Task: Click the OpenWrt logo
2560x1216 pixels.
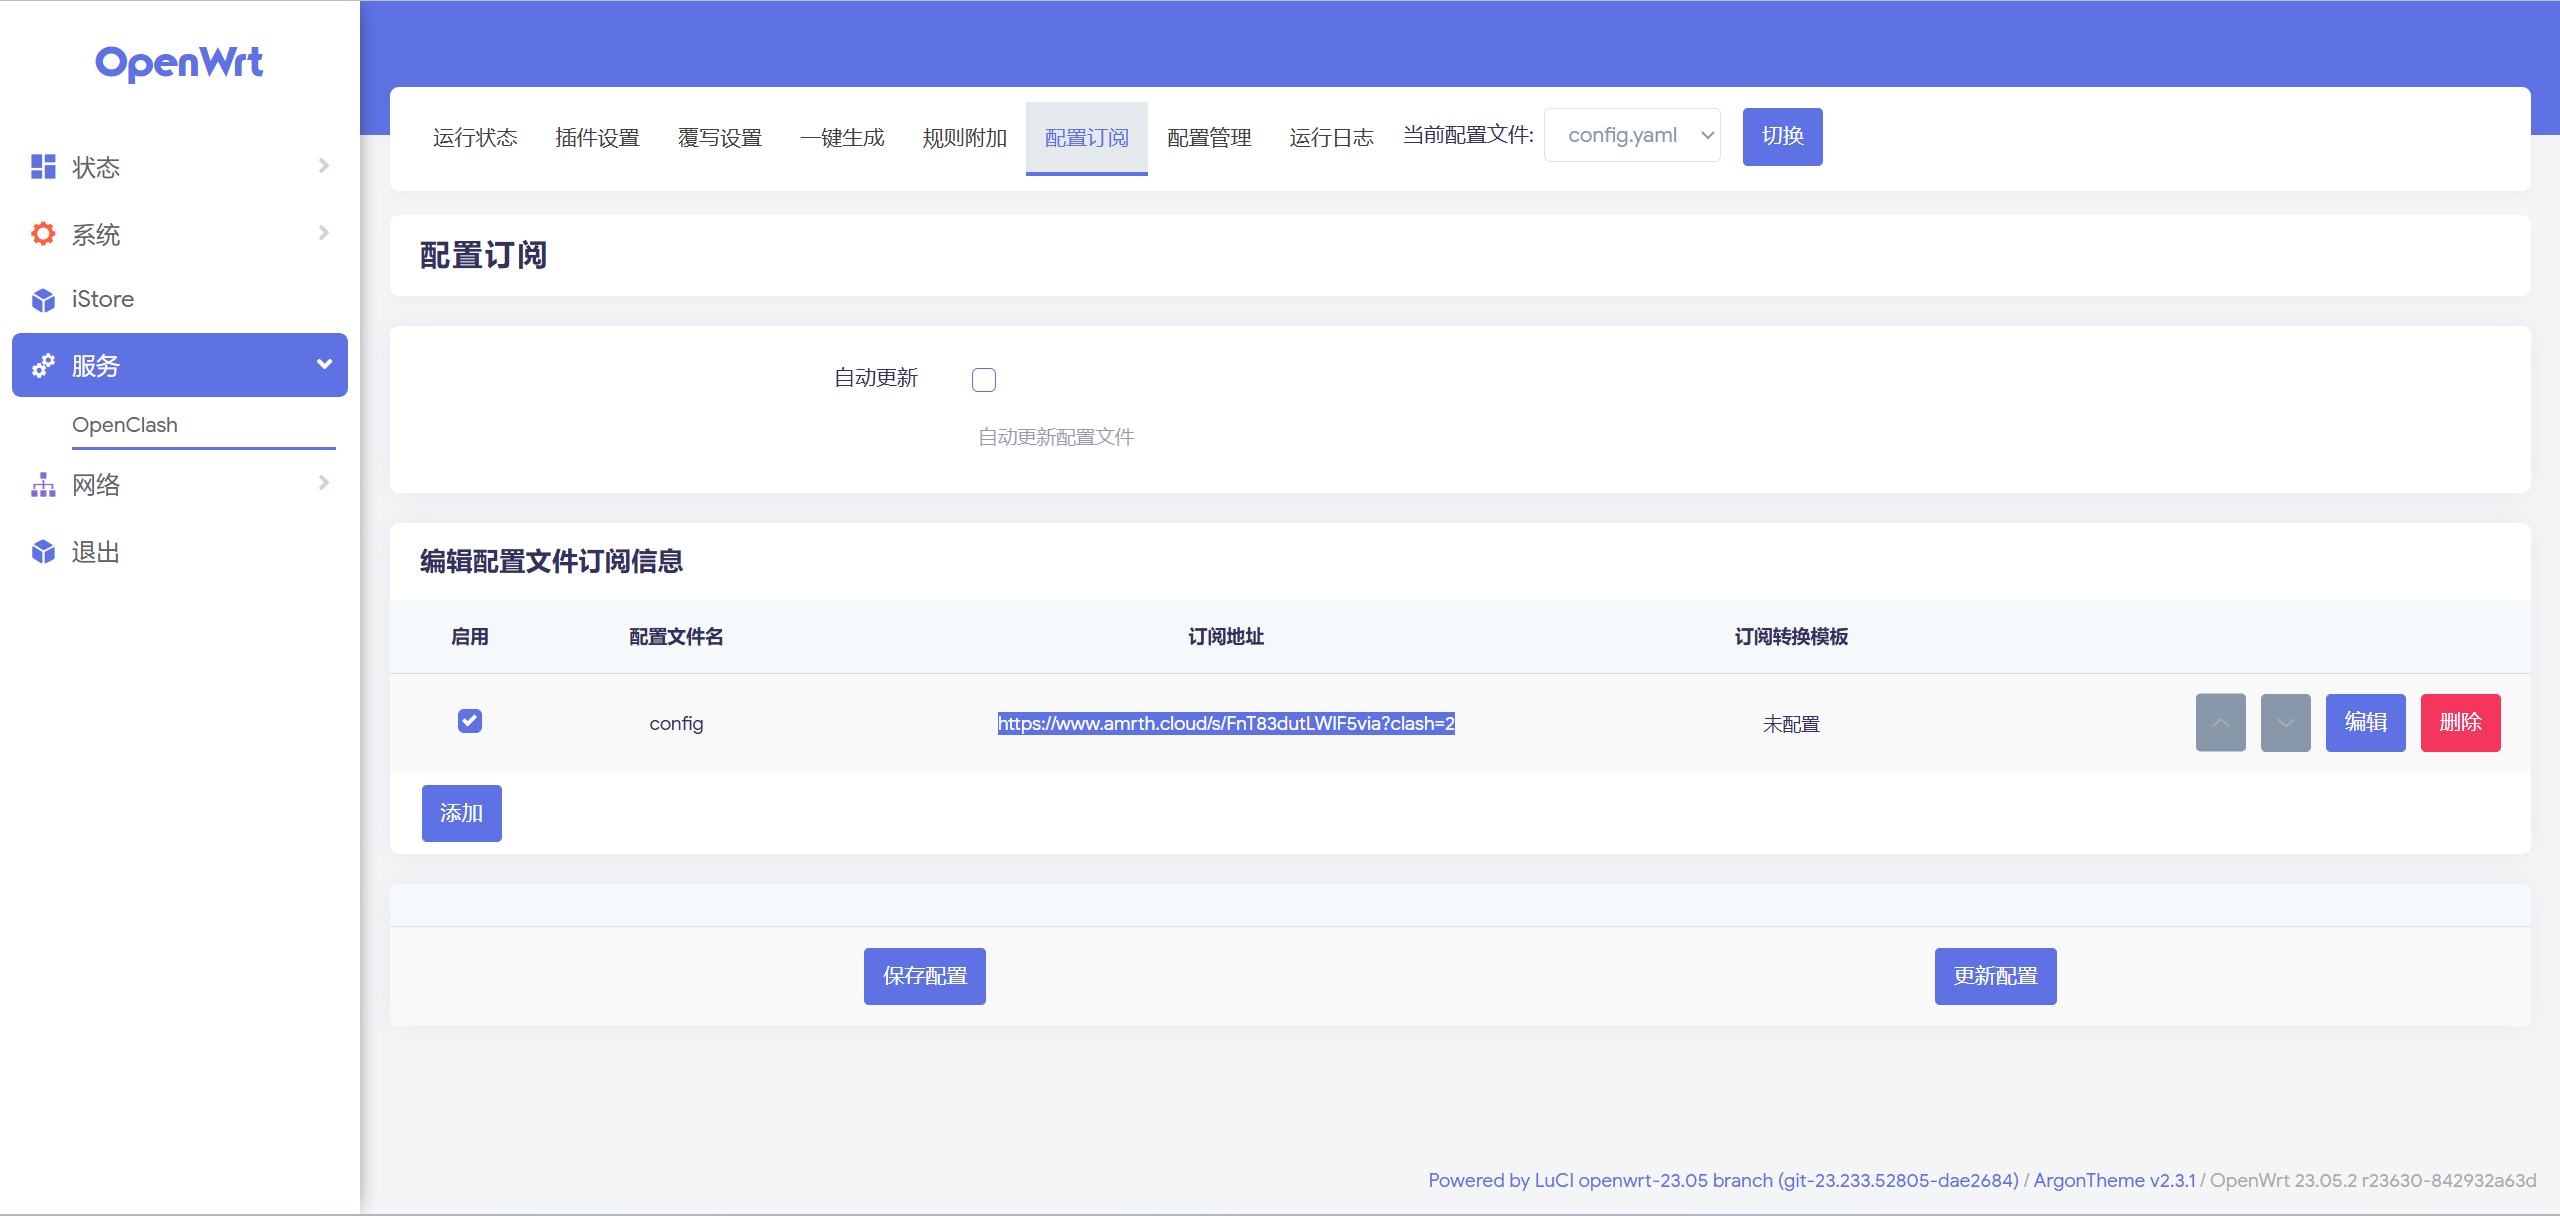Action: pos(179,63)
